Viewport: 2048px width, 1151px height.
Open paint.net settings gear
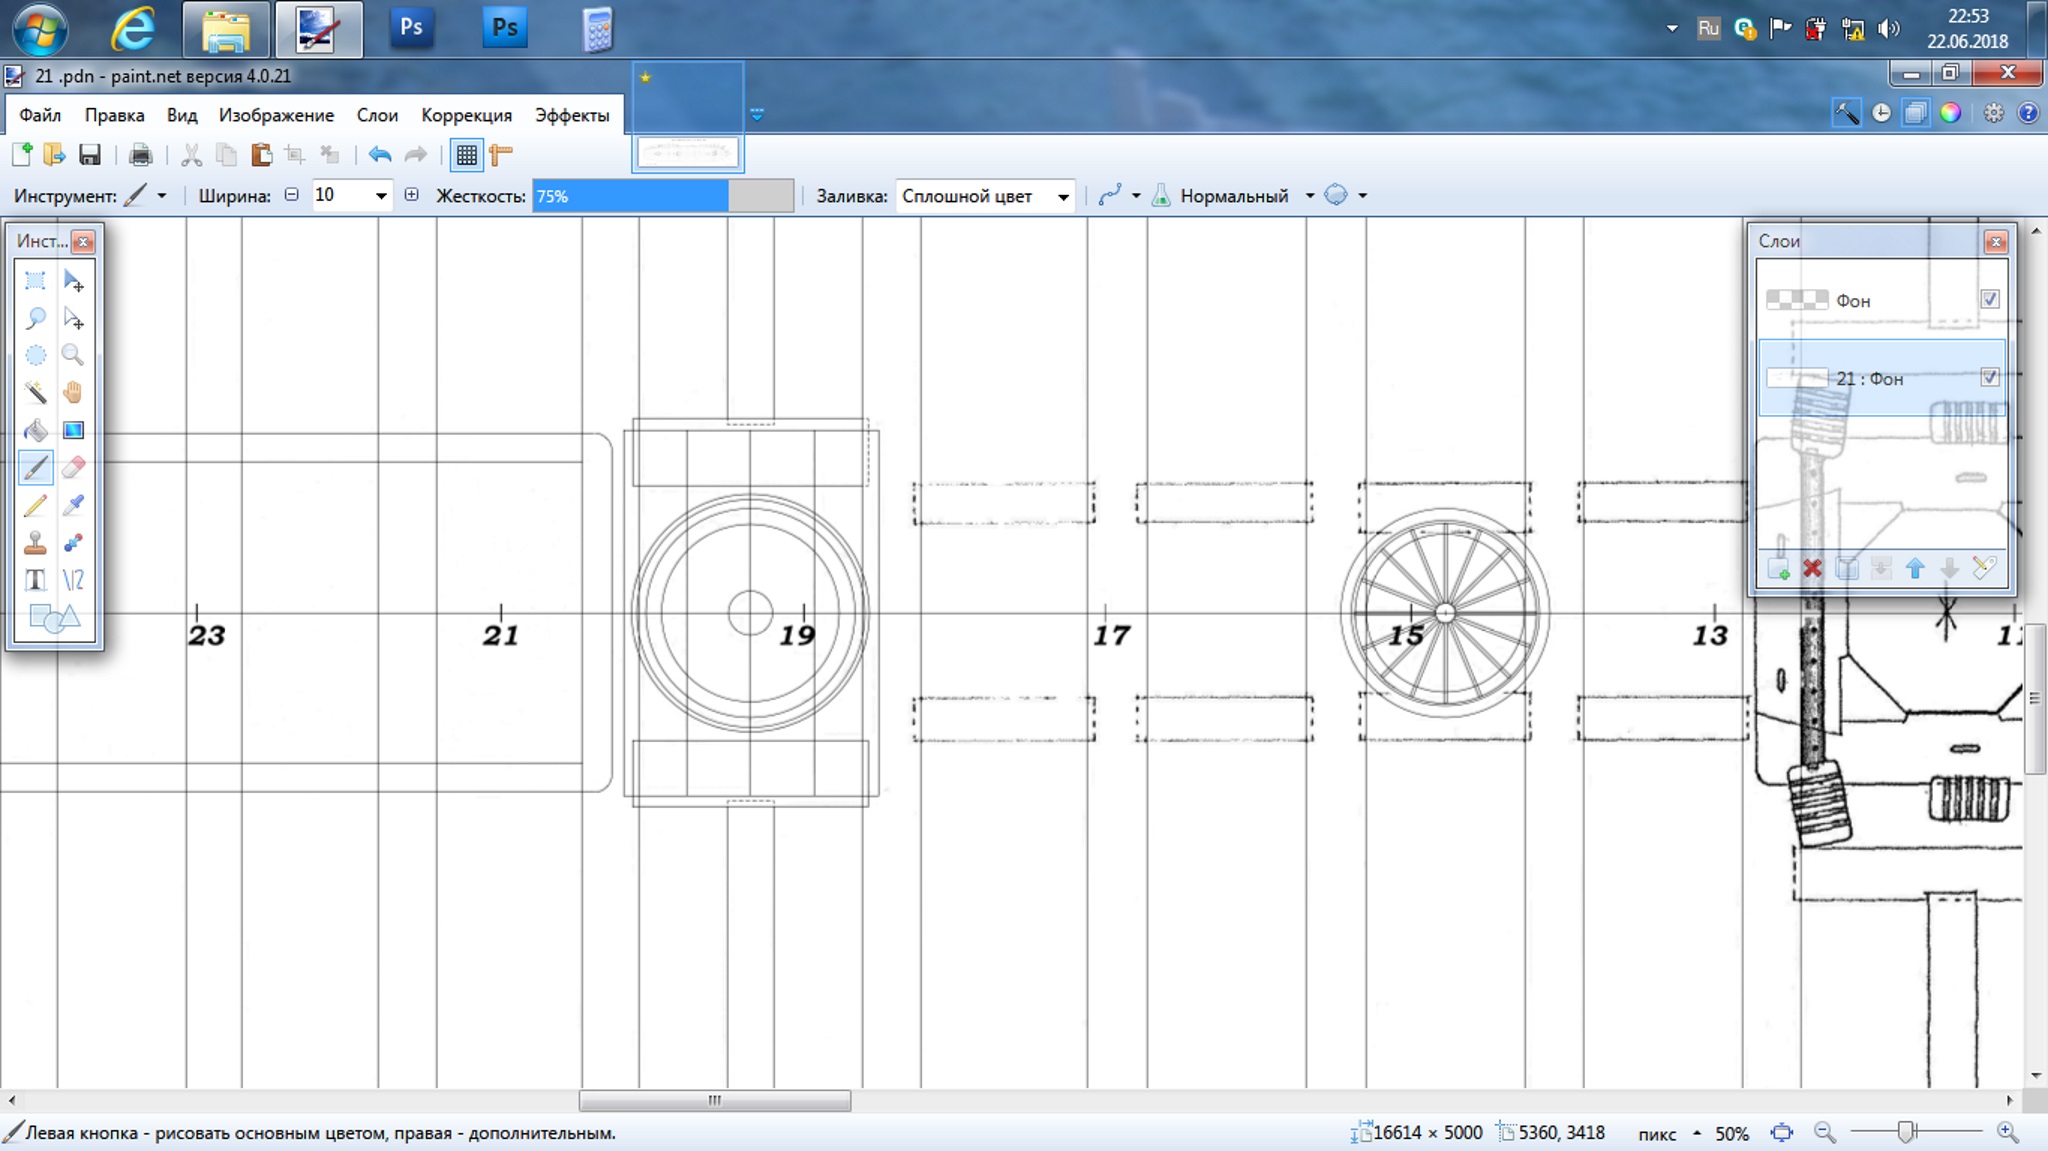tap(1994, 113)
